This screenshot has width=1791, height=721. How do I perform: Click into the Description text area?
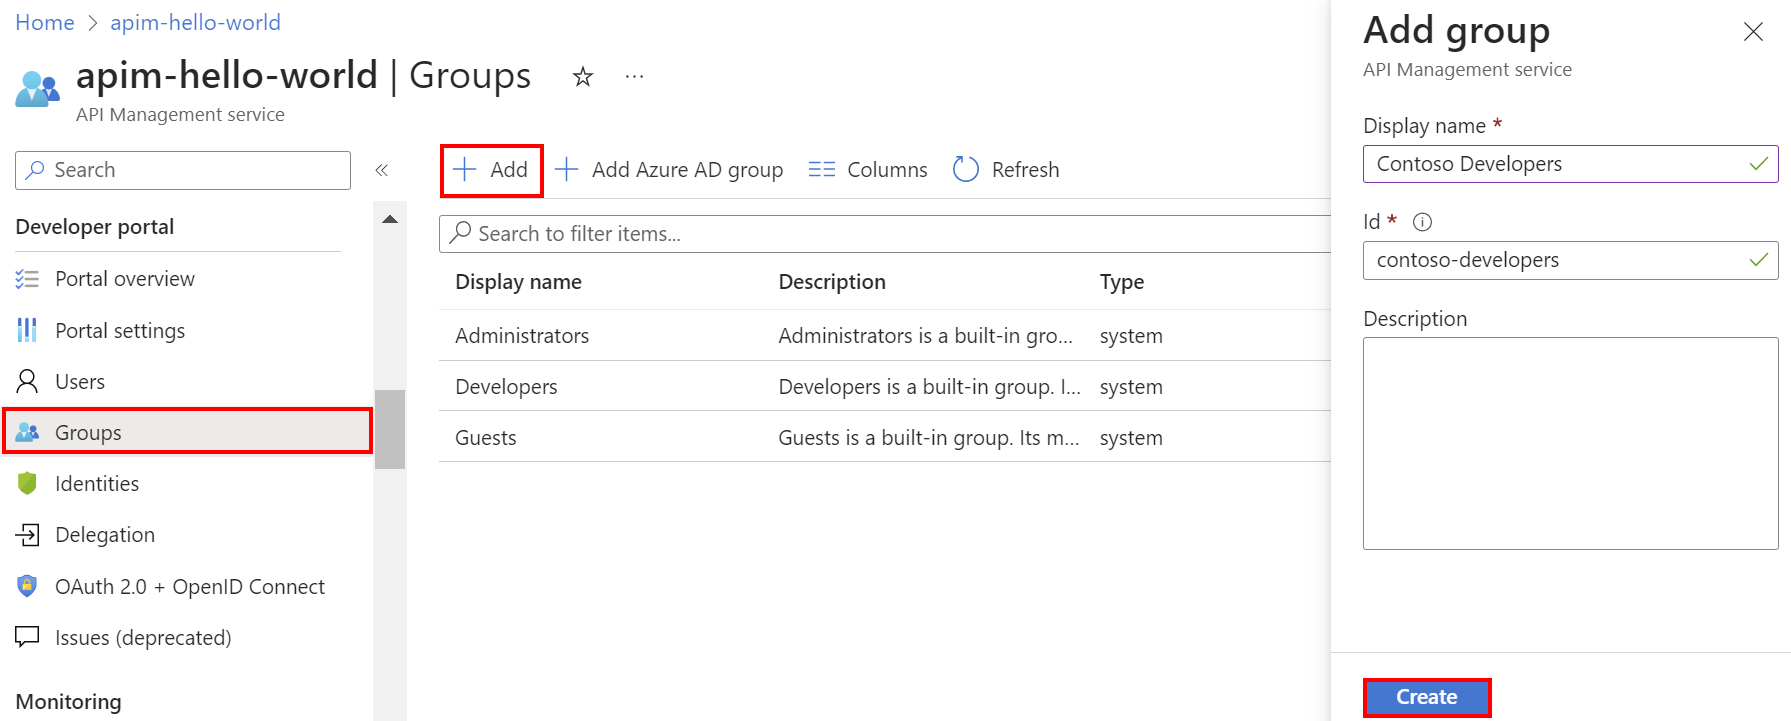pyautogui.click(x=1570, y=443)
